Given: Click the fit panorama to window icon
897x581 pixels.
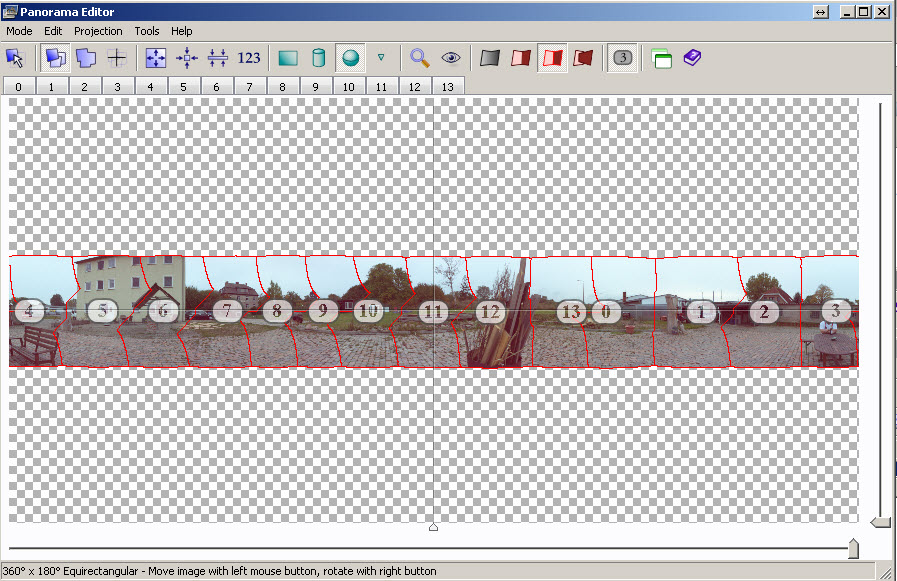Looking at the screenshot, I should coord(156,58).
